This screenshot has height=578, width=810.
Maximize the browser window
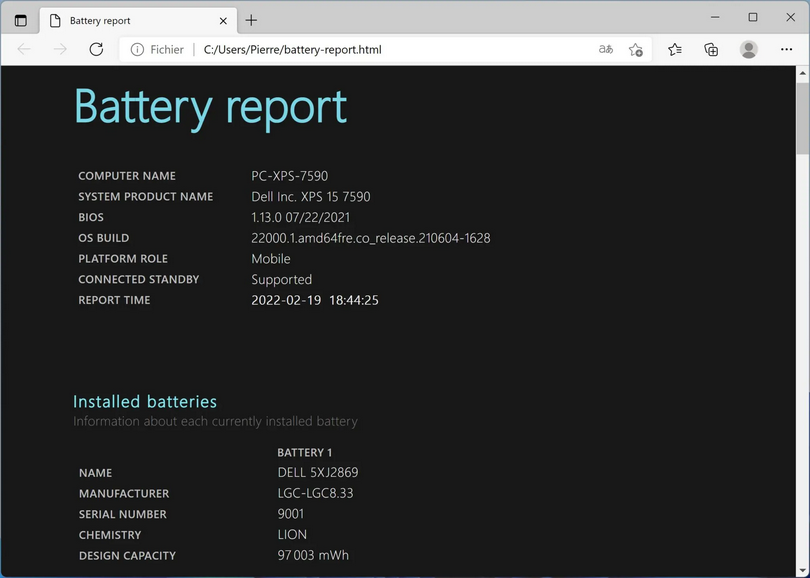coord(753,18)
